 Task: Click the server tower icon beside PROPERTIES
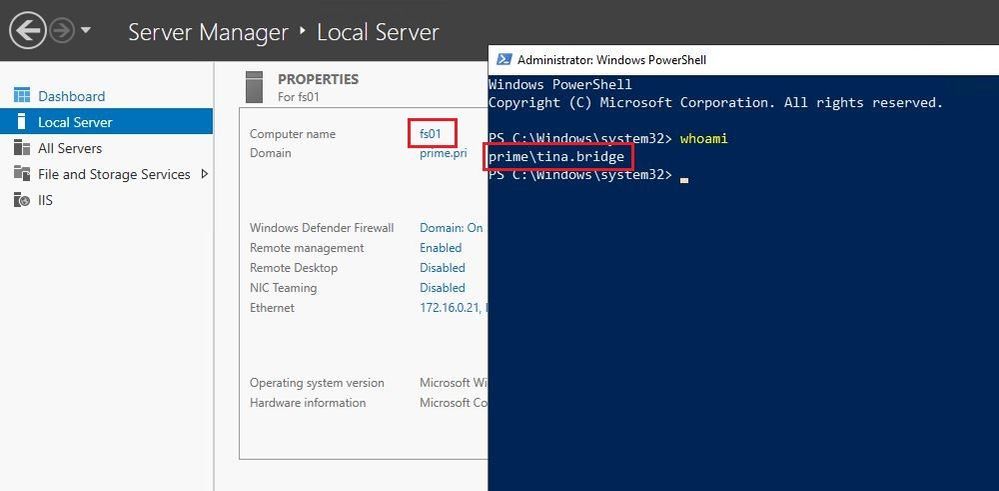254,87
